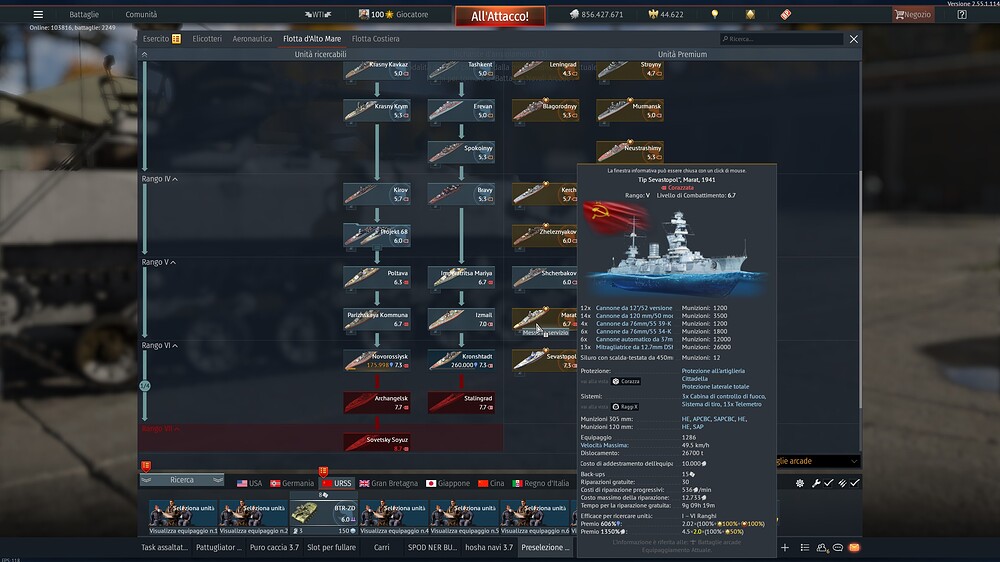Open the question mark help icon

point(962,14)
